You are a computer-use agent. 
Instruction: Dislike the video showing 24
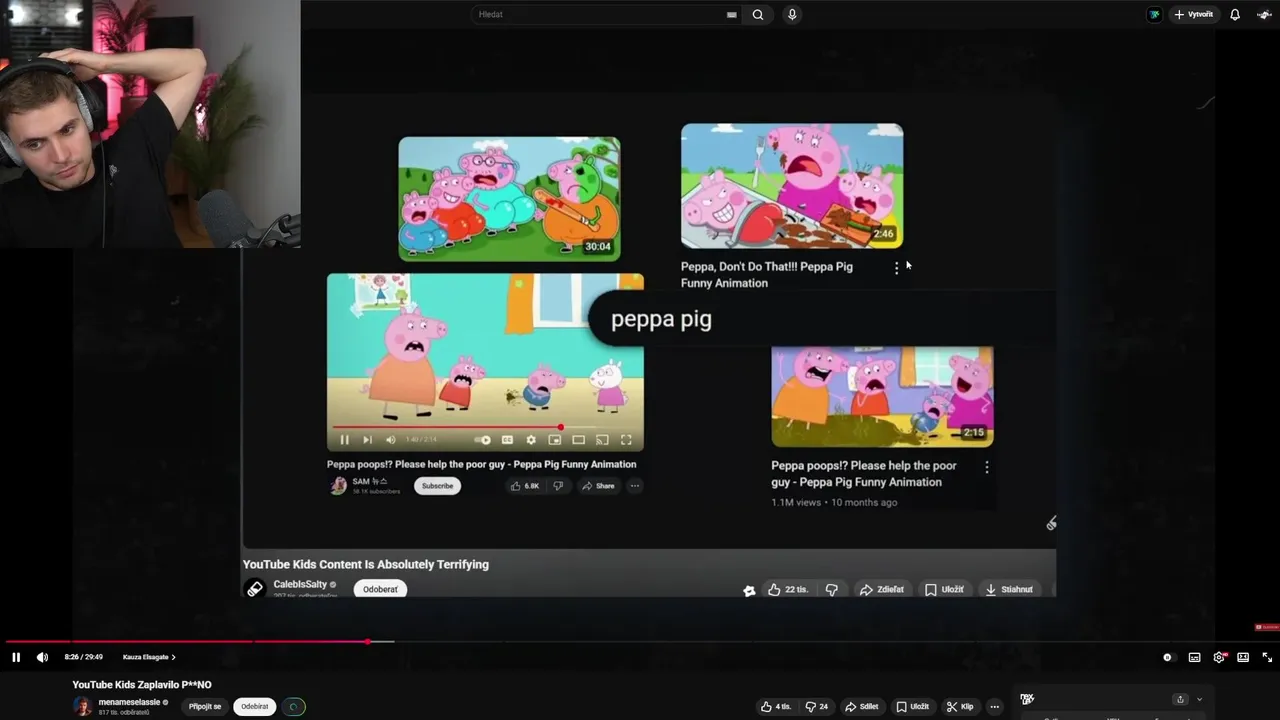pos(817,706)
